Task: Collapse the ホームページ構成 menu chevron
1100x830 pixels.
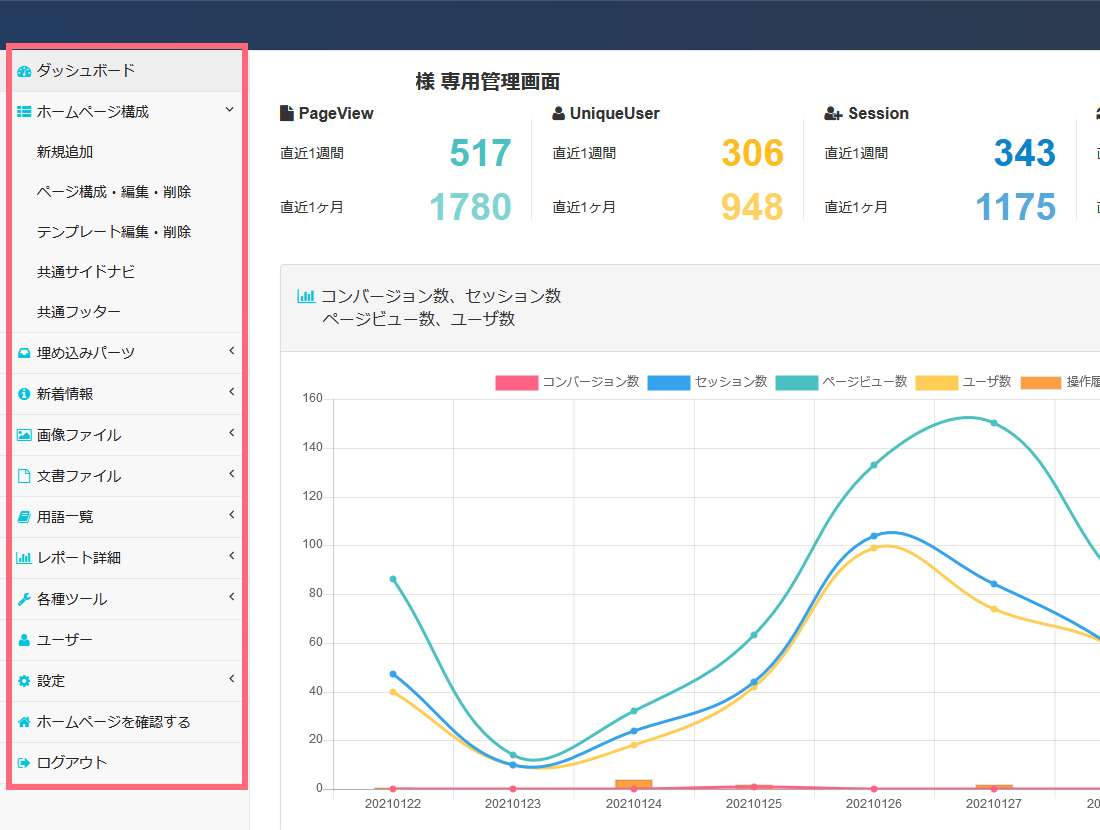Action: point(230,110)
